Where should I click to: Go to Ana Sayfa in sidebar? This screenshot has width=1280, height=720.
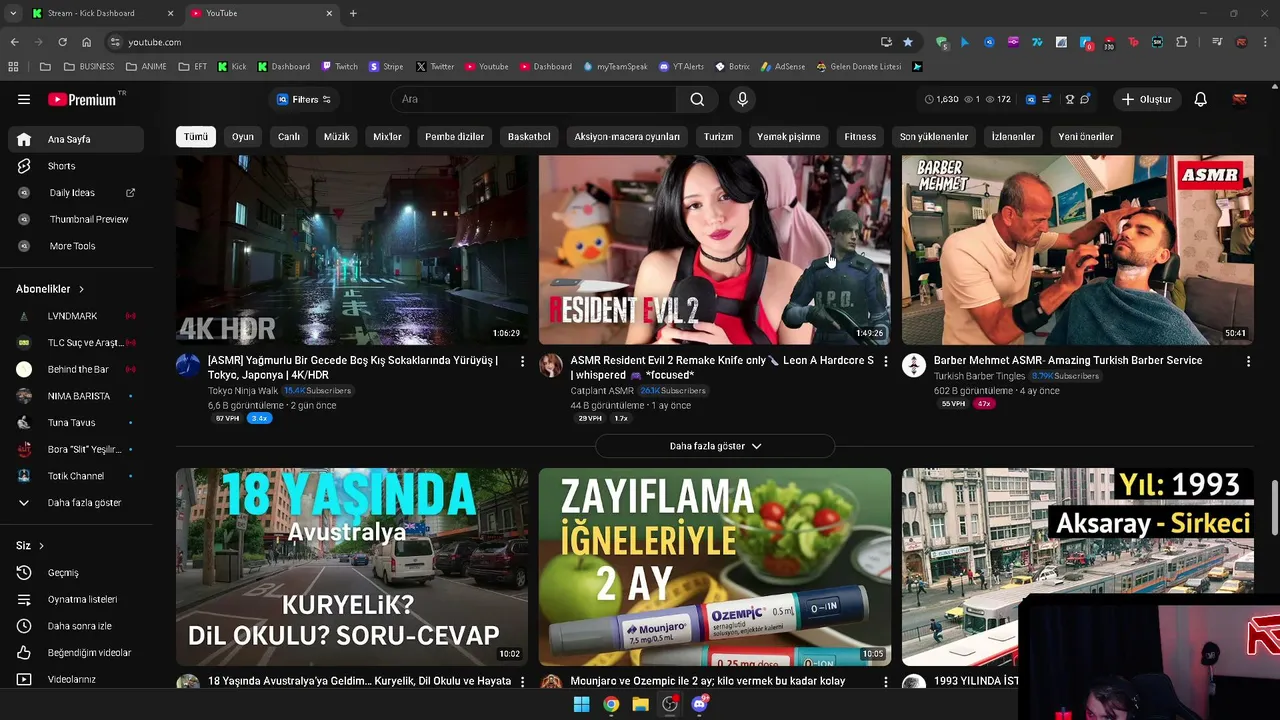click(76, 139)
